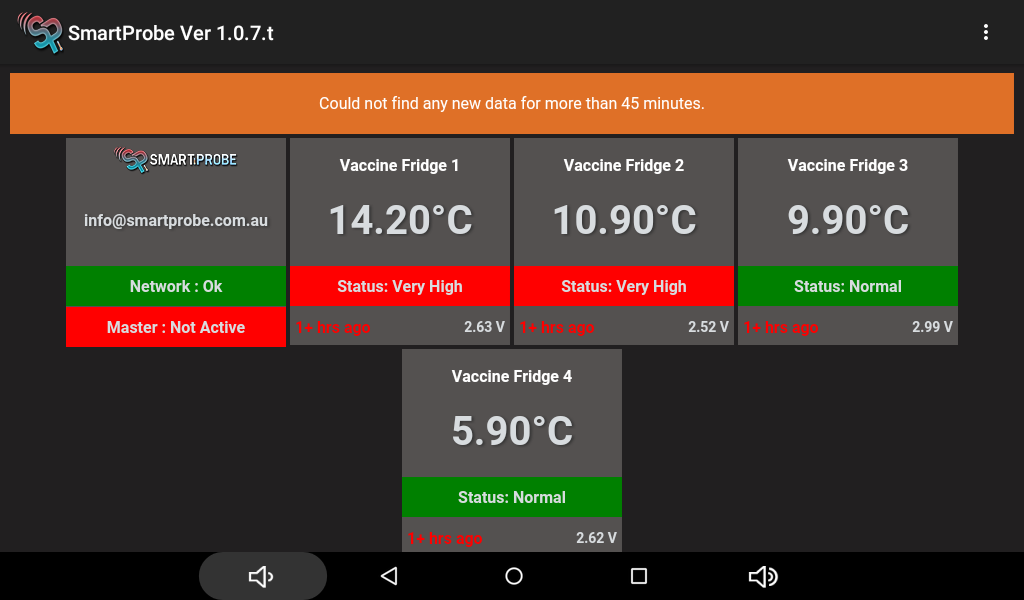Tap the info@smartprobe.com.au email address
This screenshot has width=1024, height=600.
[176, 220]
